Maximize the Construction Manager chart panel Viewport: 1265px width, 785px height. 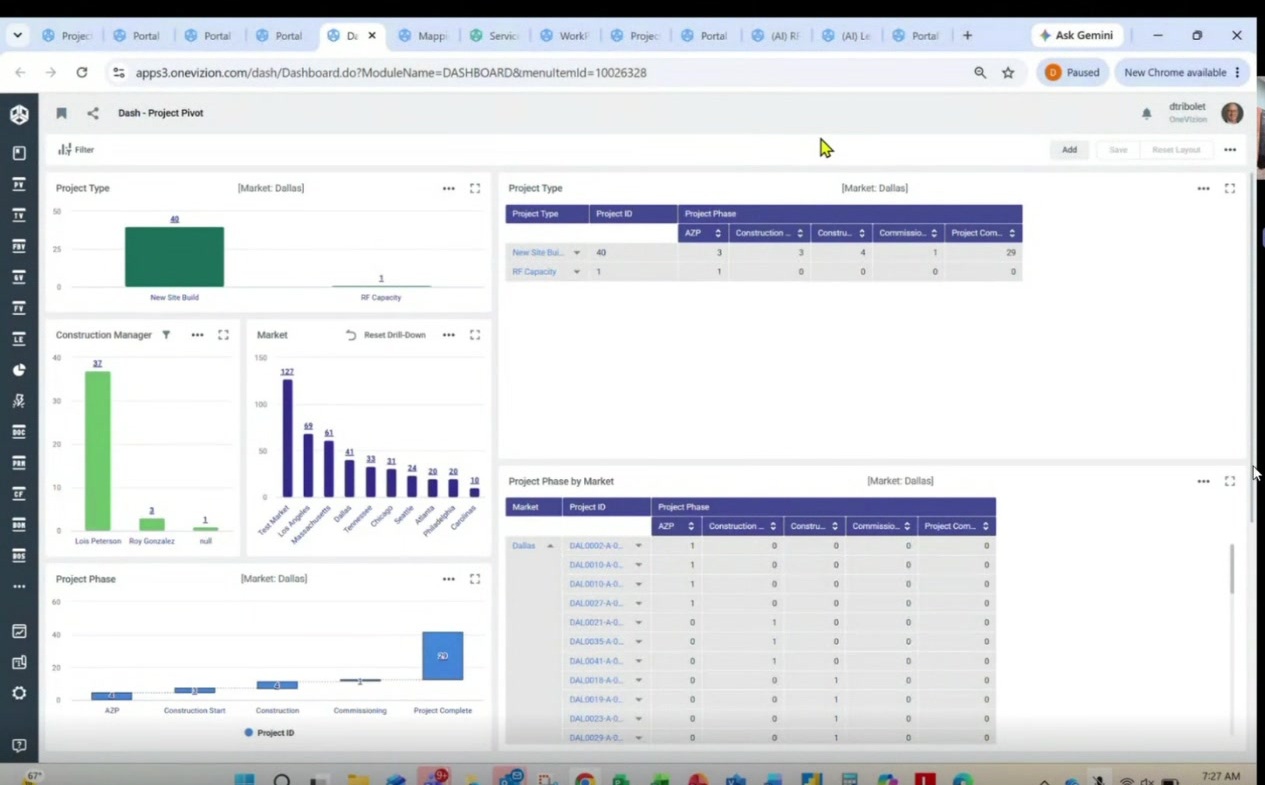(x=223, y=335)
